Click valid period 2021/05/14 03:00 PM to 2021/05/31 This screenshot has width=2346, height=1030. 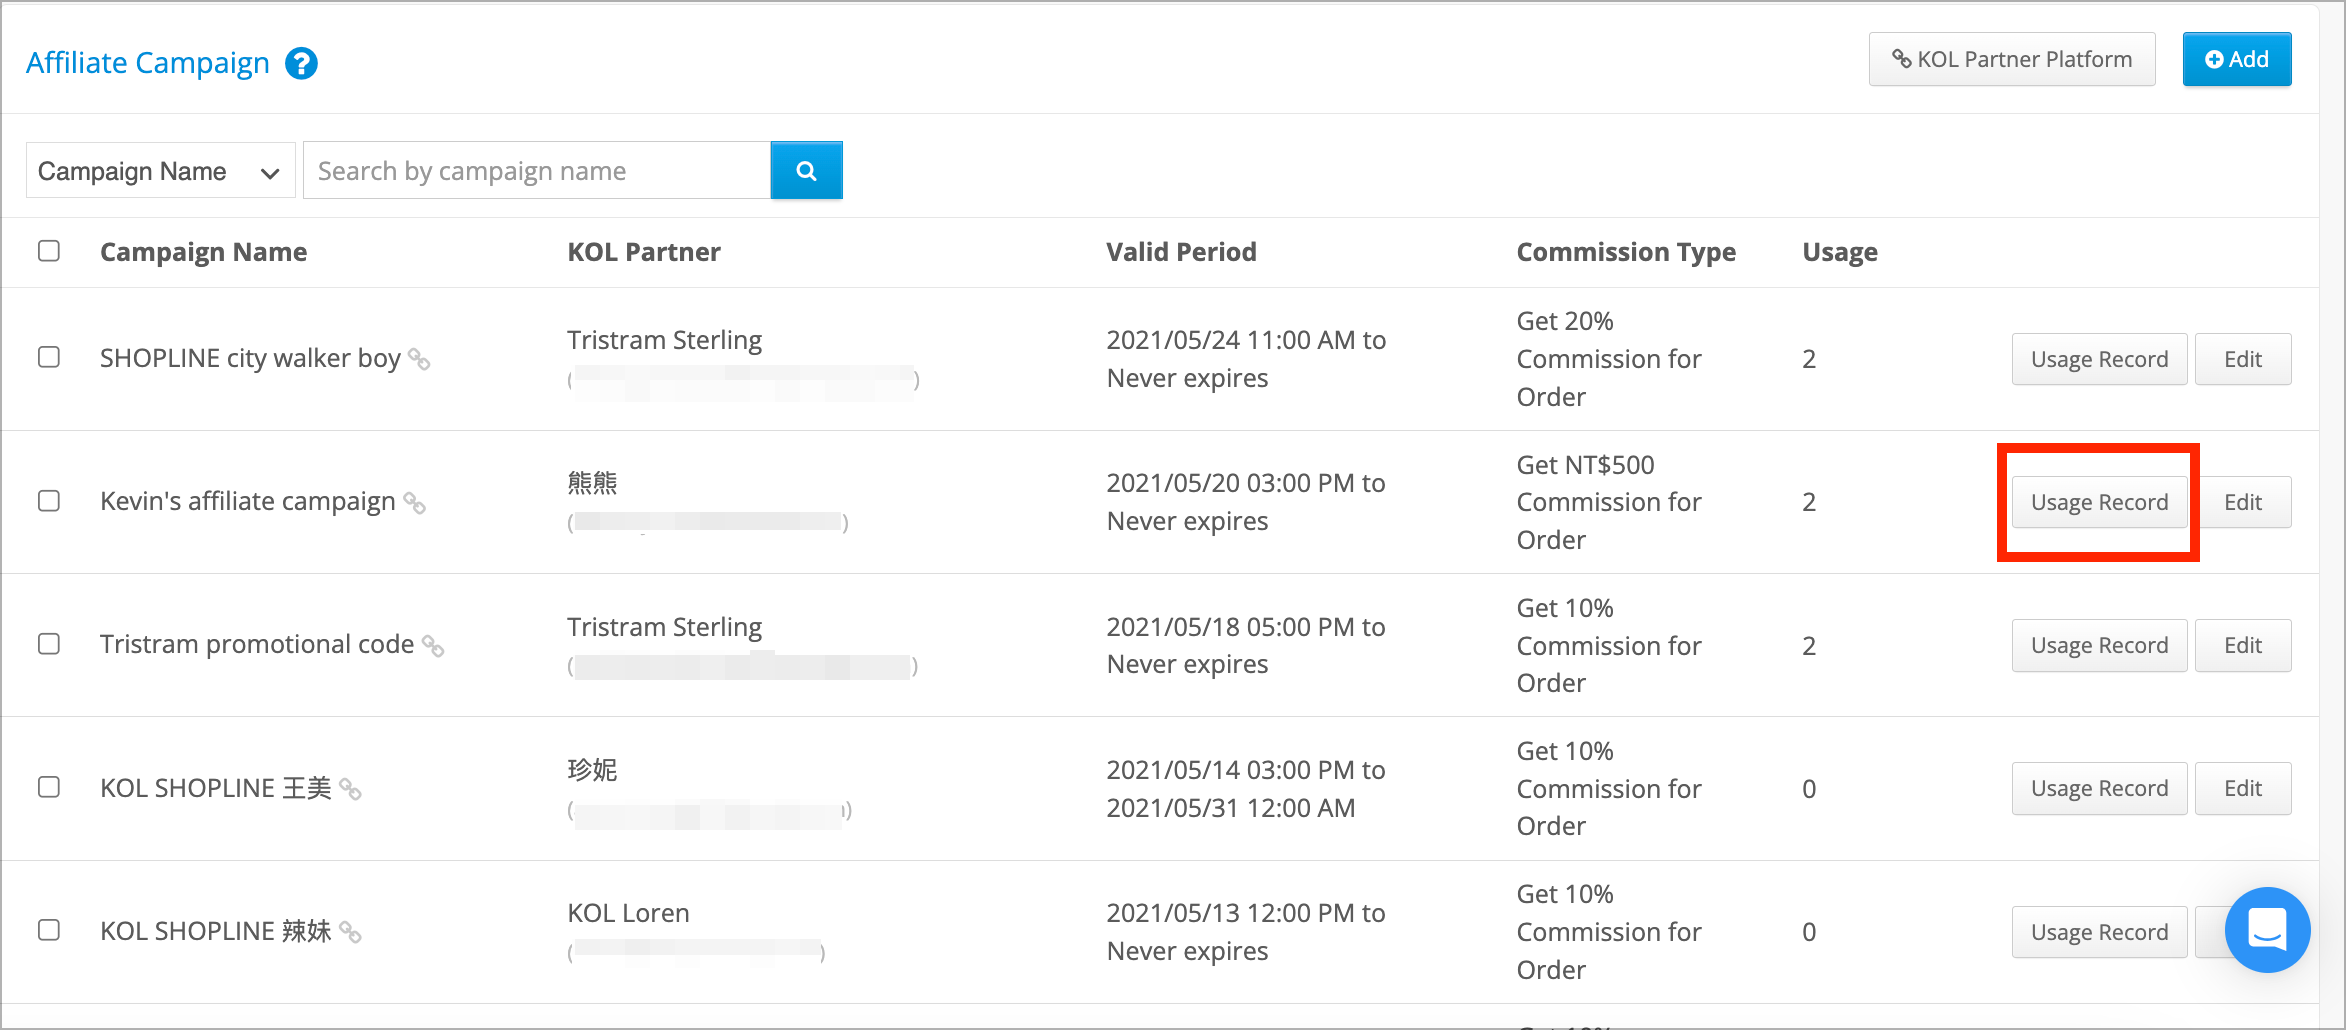pos(1246,789)
